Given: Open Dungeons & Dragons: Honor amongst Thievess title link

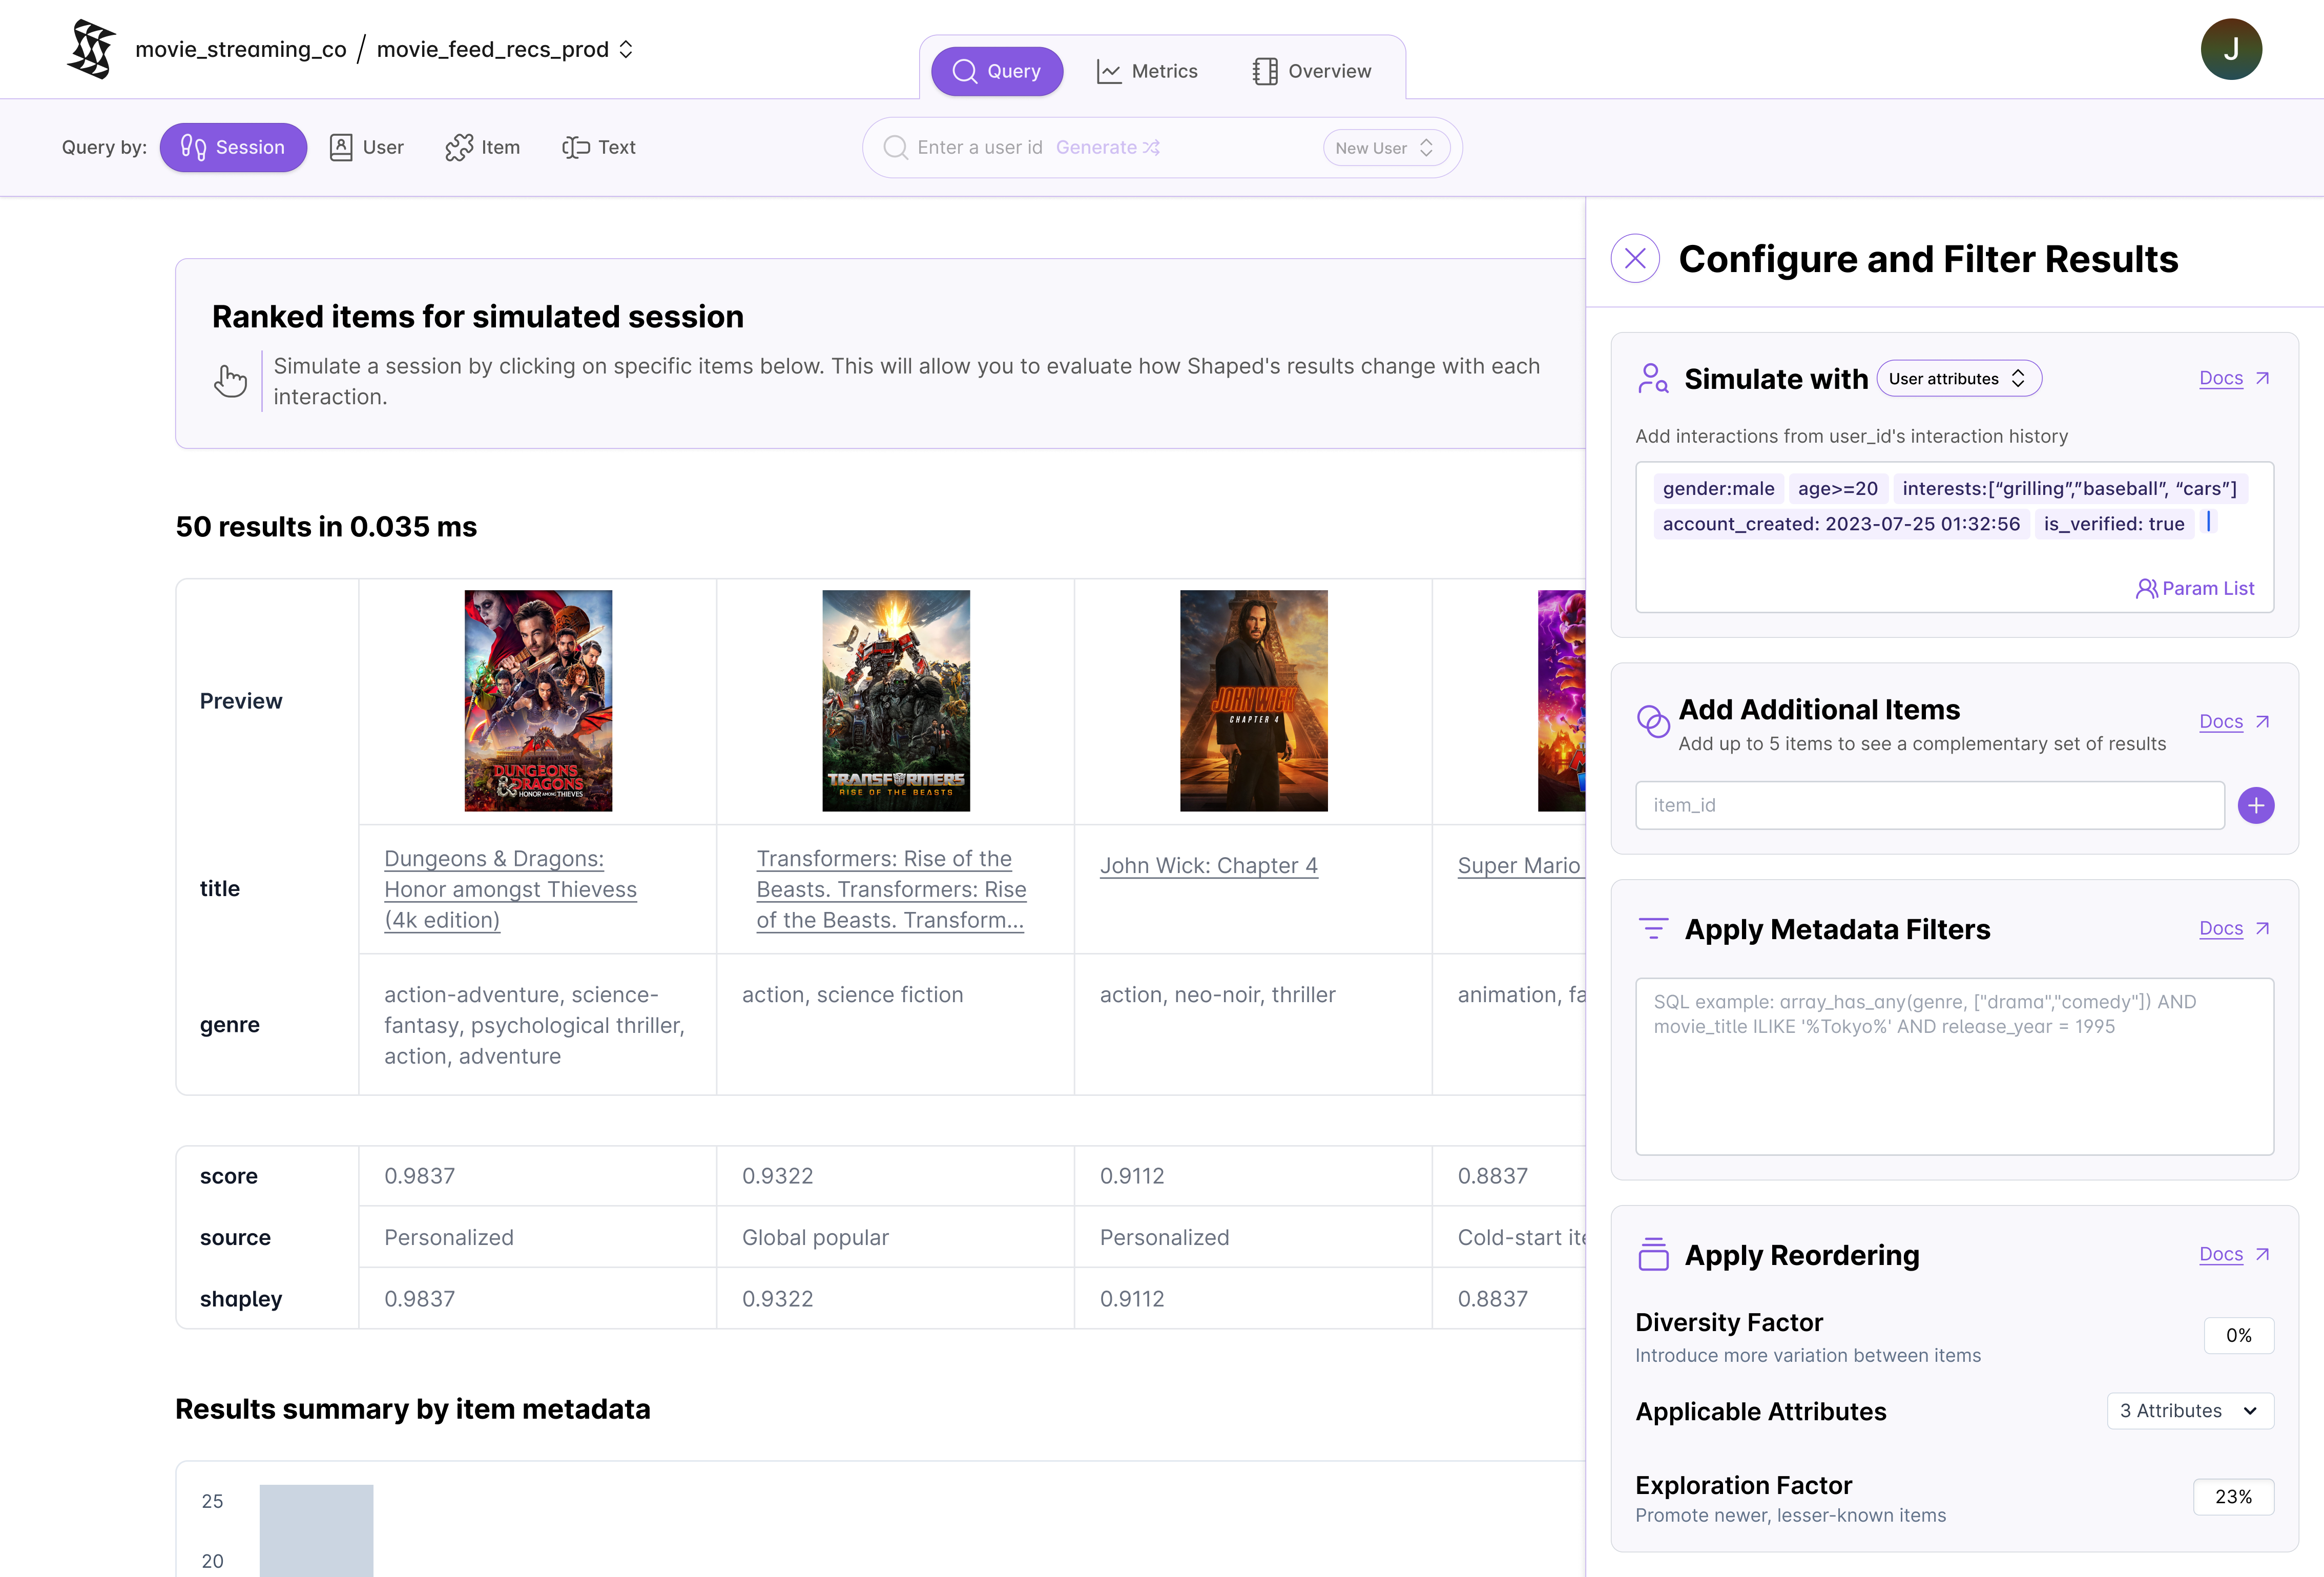Looking at the screenshot, I should pos(510,889).
